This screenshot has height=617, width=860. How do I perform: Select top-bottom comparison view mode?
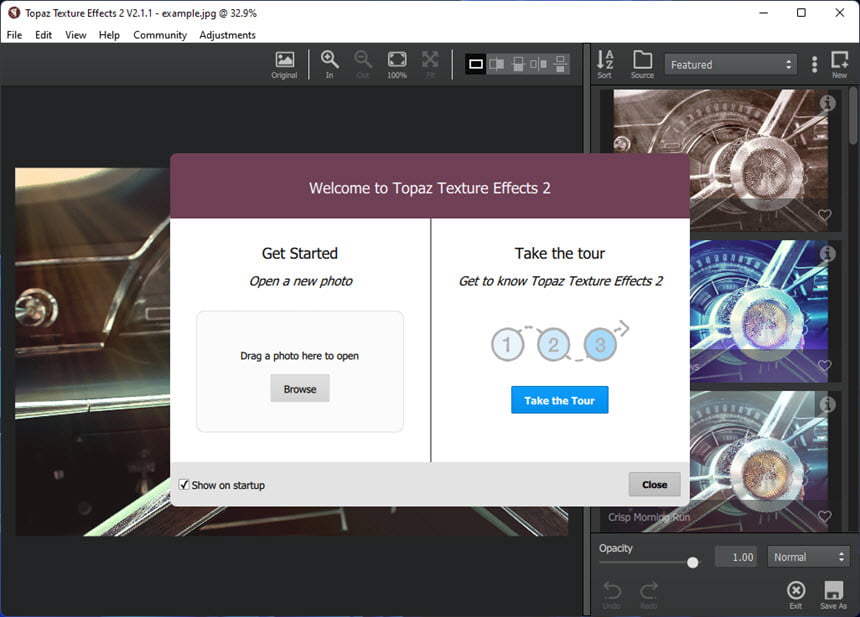coord(560,64)
